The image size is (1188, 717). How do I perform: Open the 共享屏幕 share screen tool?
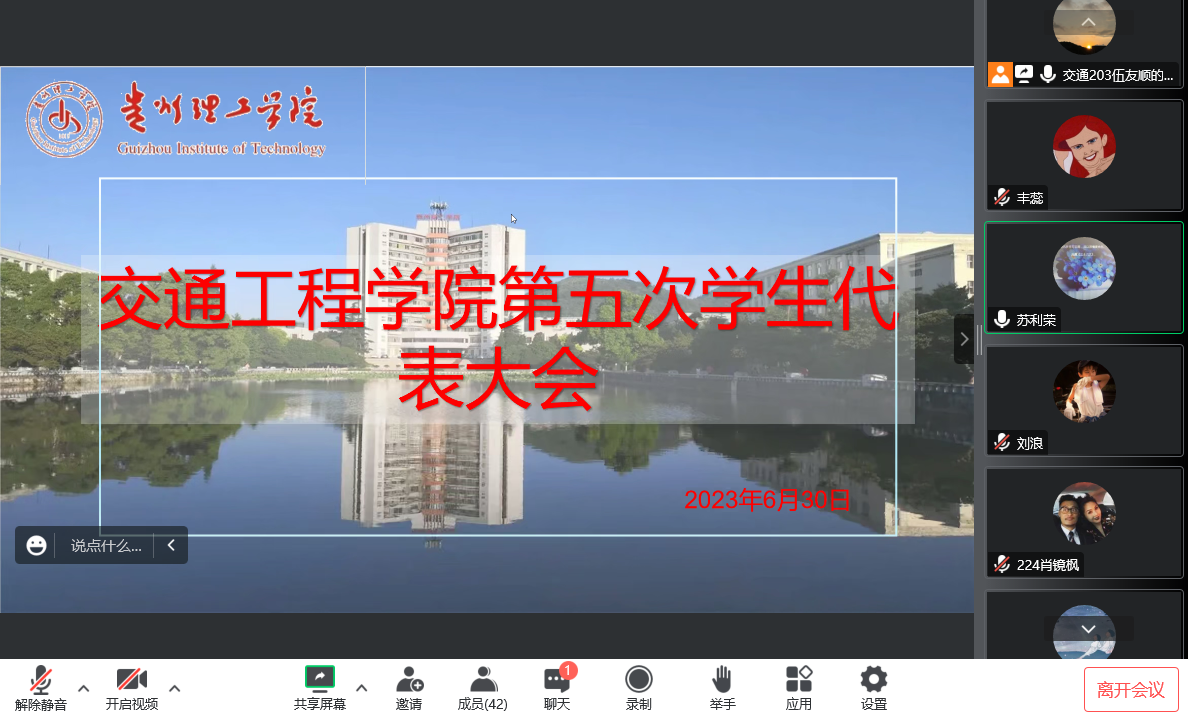click(x=320, y=680)
